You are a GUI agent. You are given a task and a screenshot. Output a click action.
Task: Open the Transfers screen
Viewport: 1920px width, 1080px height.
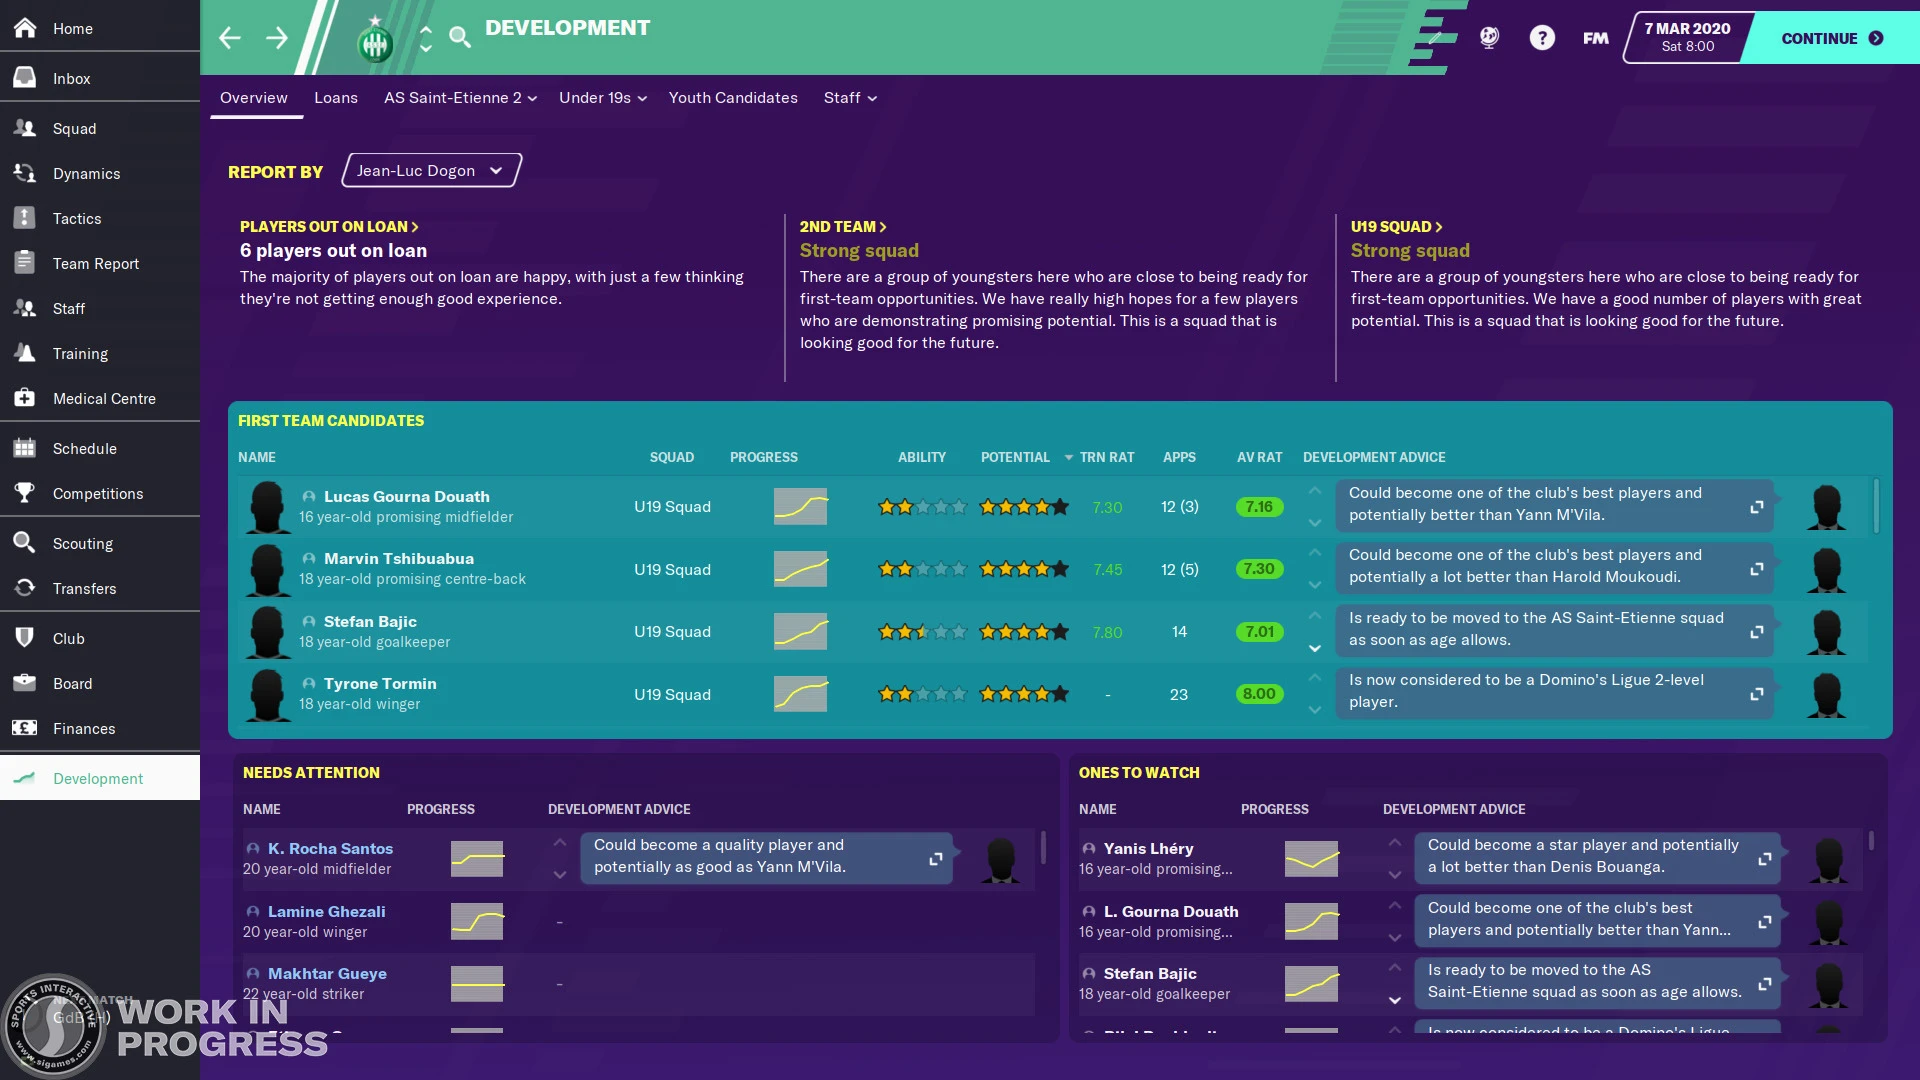coord(82,588)
